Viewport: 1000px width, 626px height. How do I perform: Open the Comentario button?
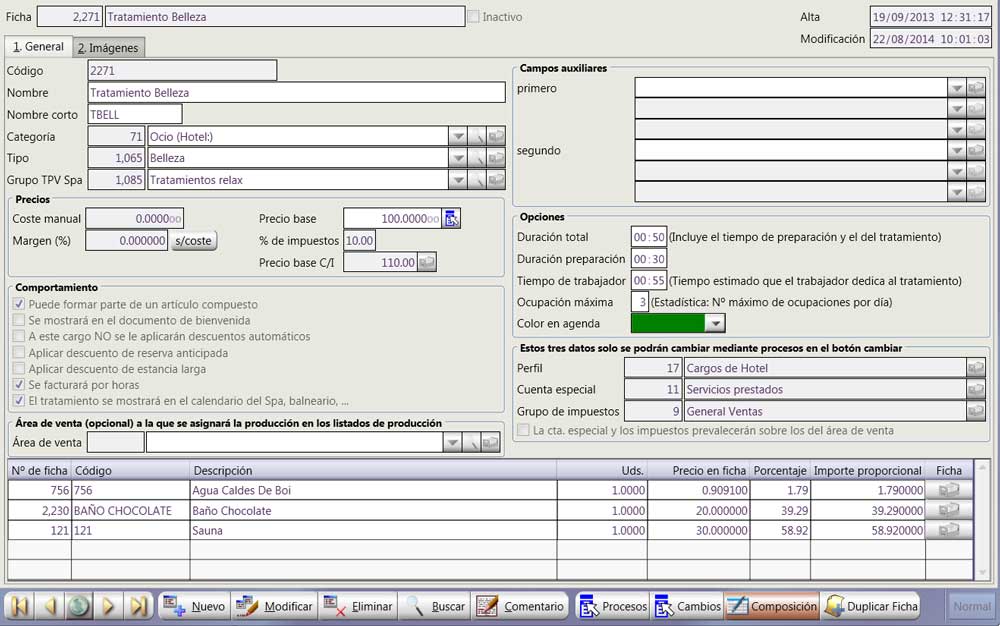520,606
